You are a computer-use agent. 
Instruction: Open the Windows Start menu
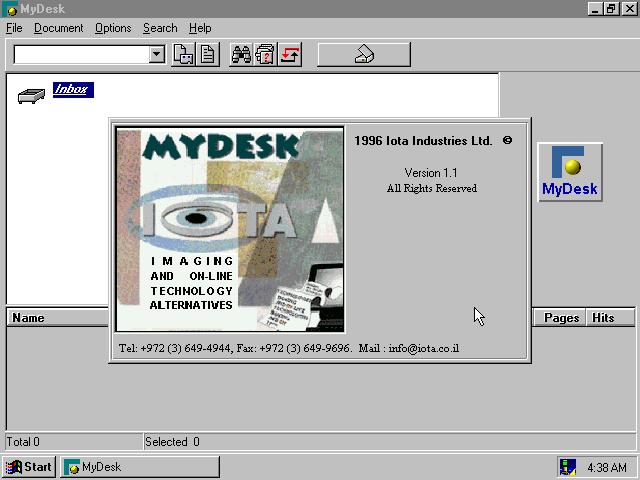pos(29,467)
